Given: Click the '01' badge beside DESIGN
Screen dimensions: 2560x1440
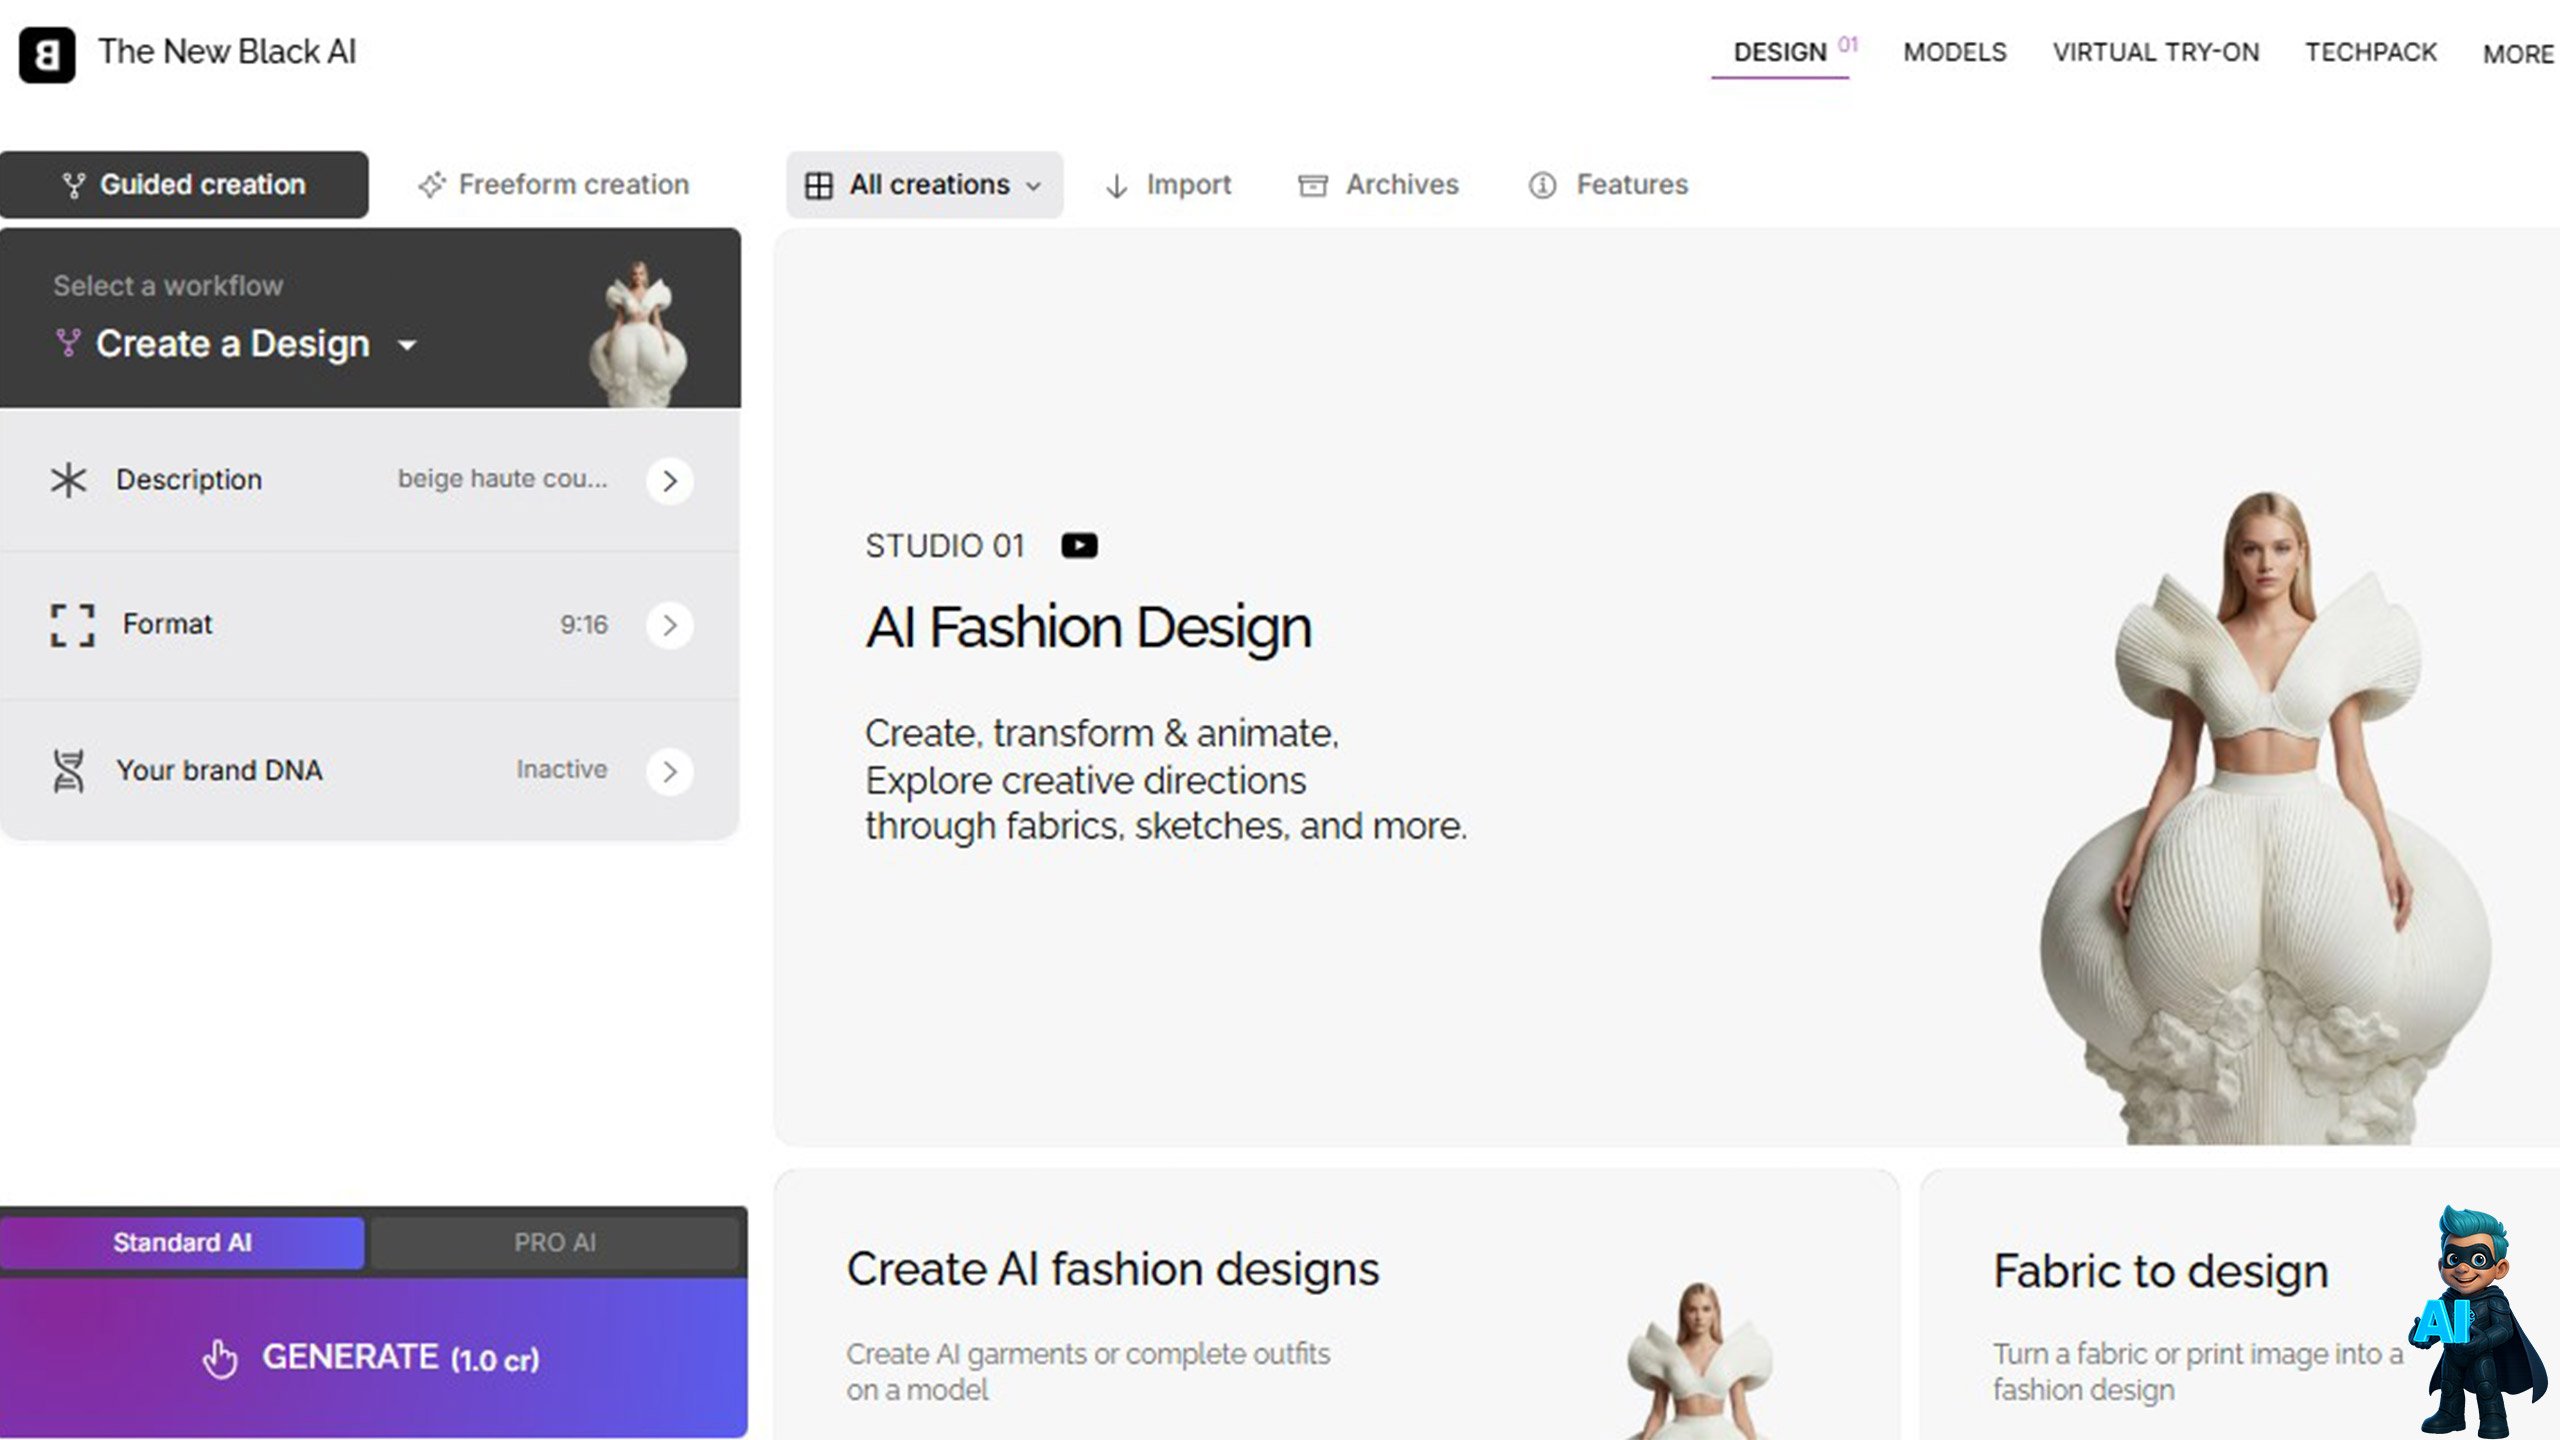Looking at the screenshot, I should click(1847, 44).
